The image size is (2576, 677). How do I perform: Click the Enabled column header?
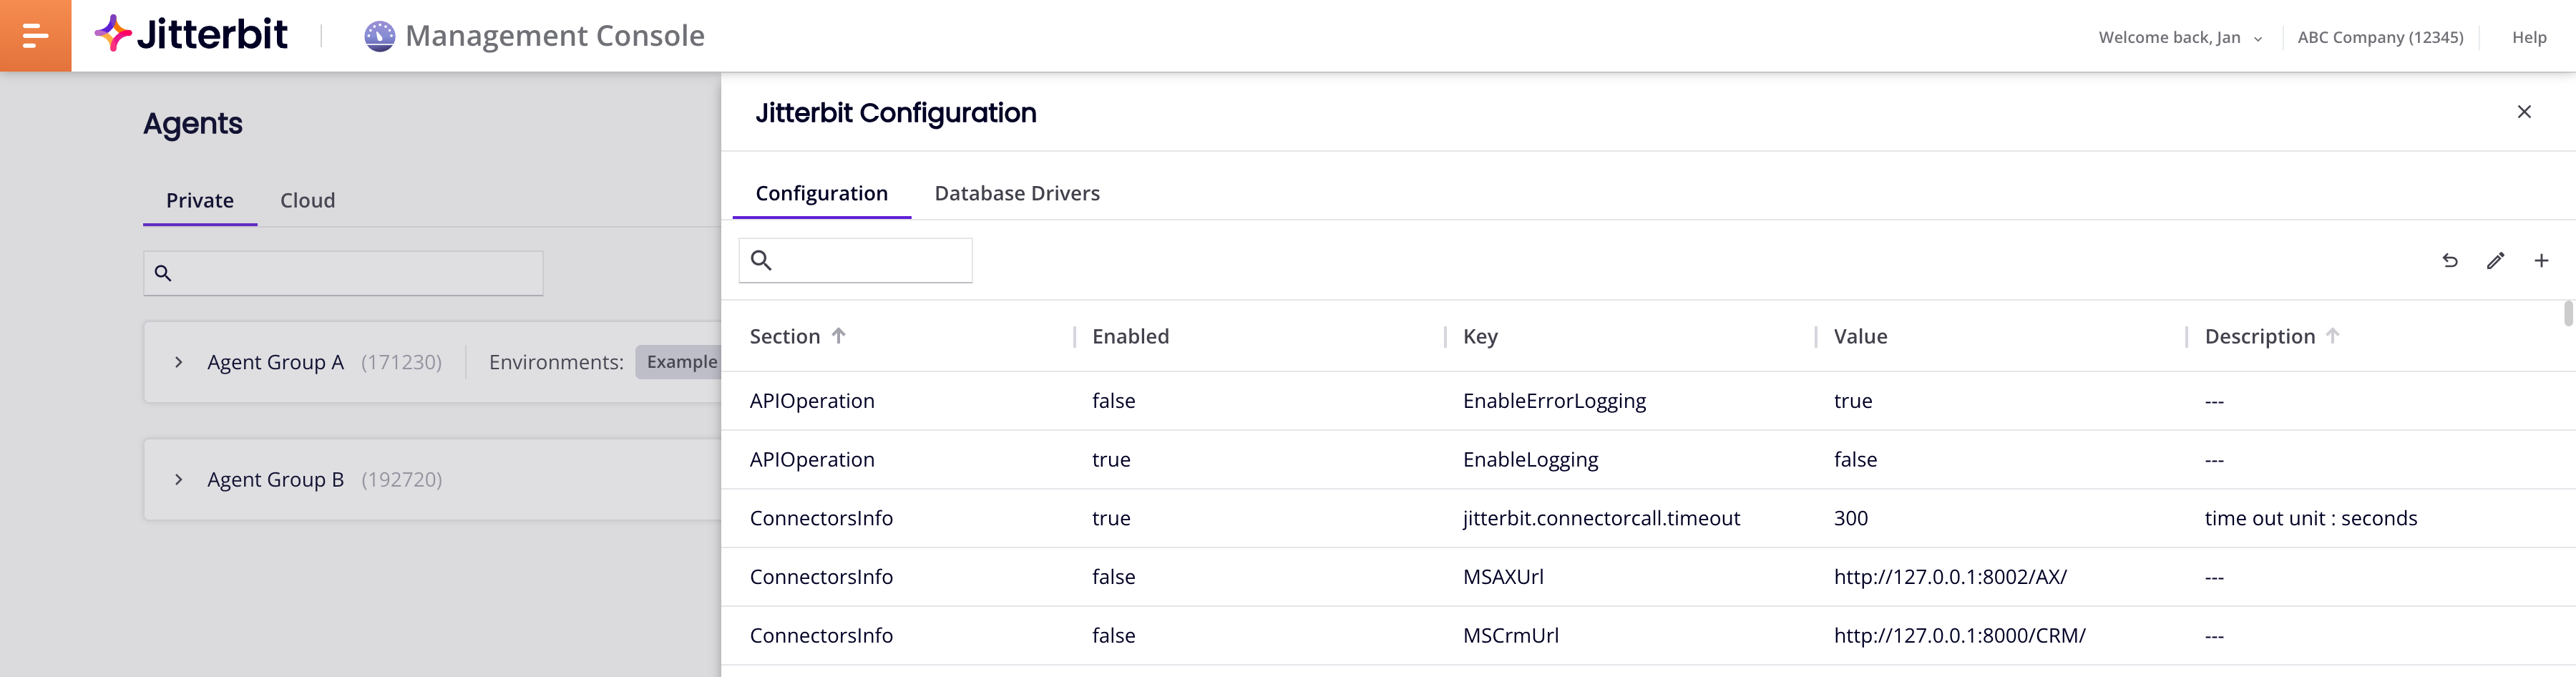pyautogui.click(x=1130, y=336)
